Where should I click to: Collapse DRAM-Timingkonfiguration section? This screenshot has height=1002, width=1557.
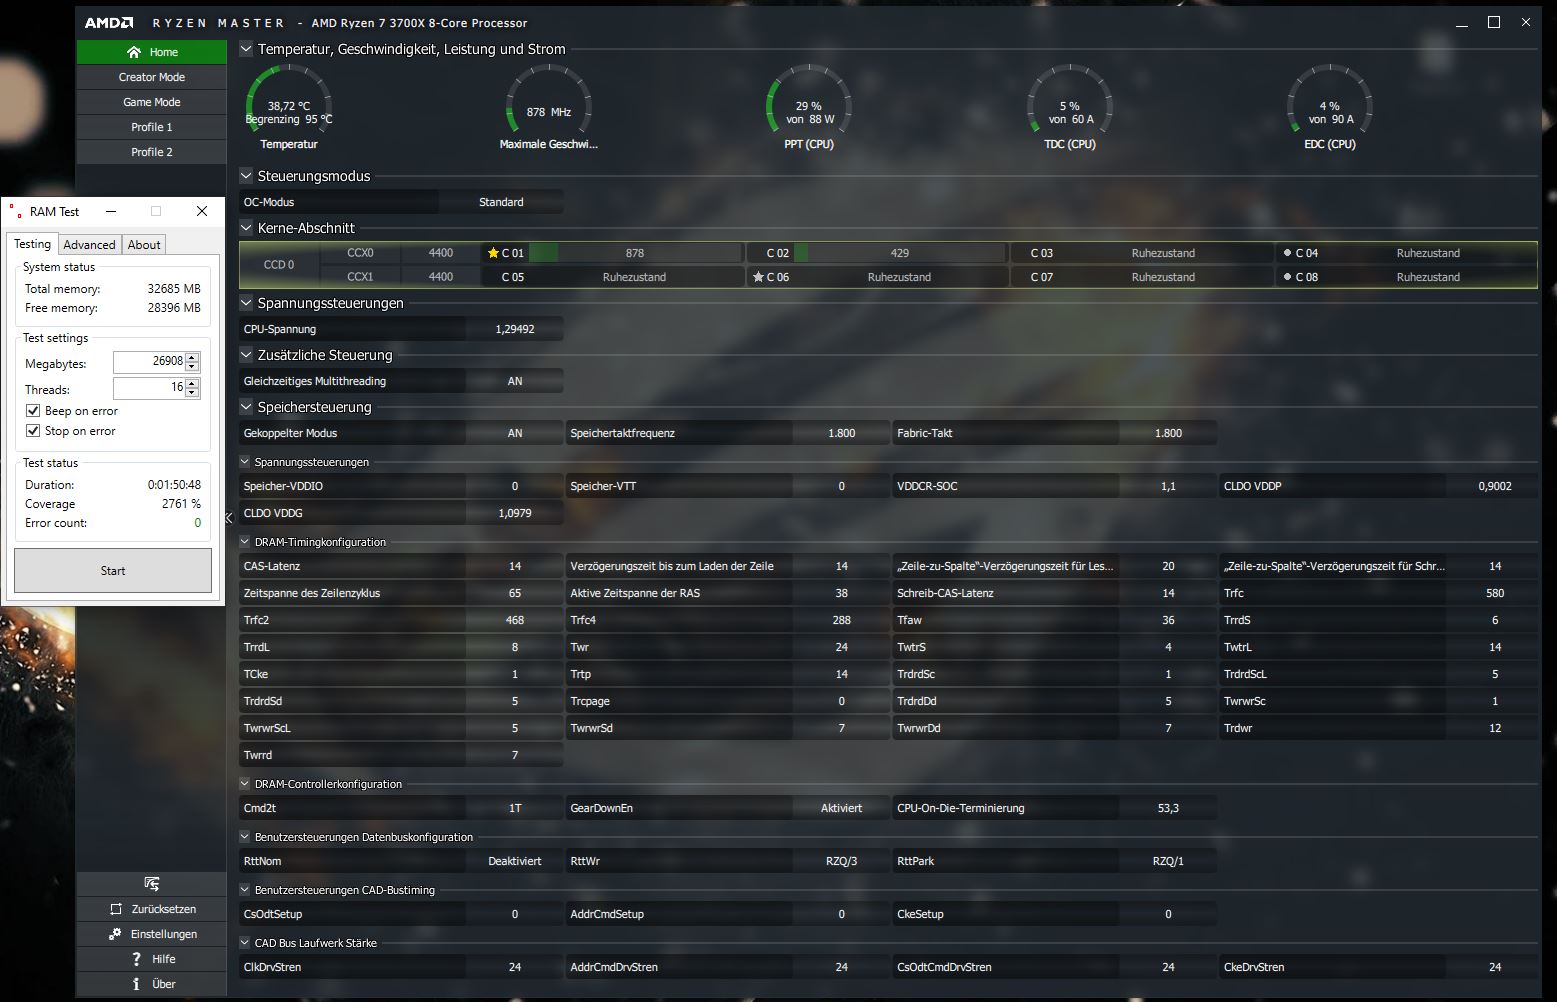pos(245,542)
